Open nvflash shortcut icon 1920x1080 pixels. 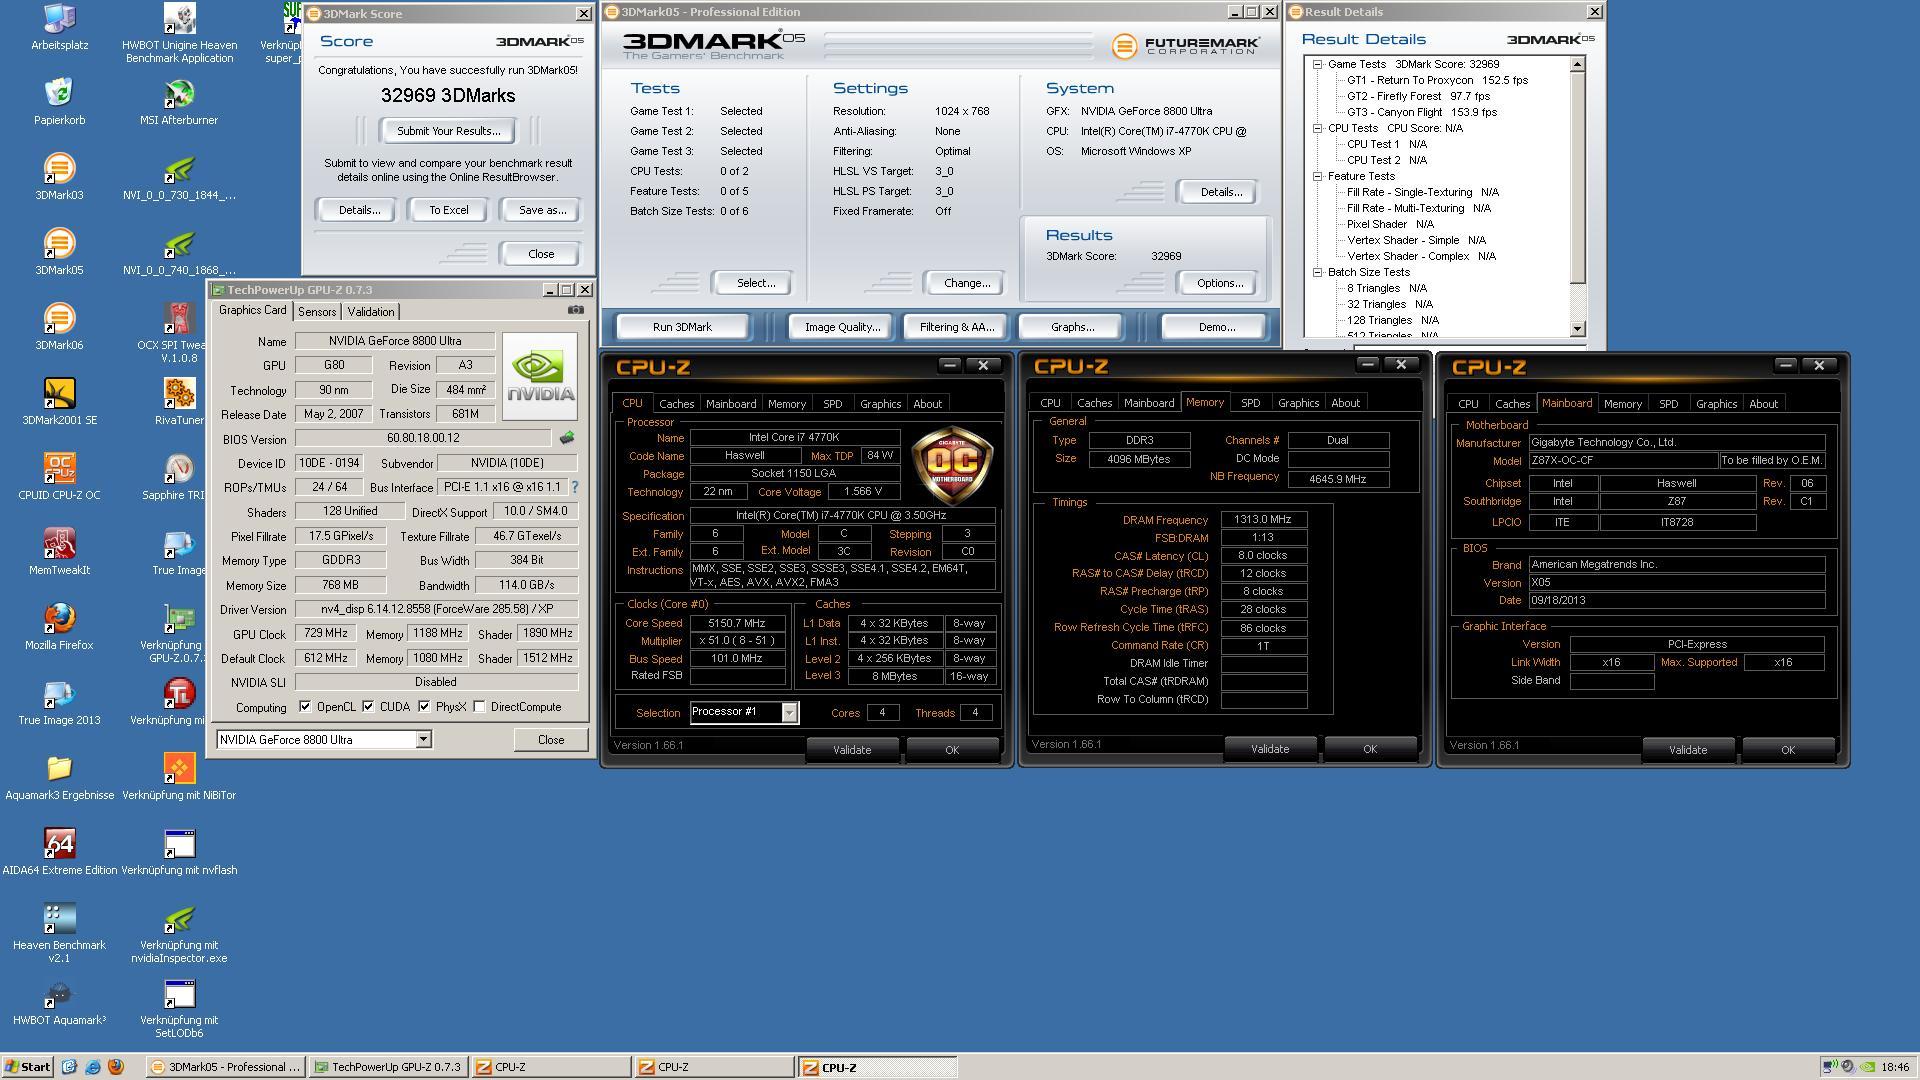179,851
